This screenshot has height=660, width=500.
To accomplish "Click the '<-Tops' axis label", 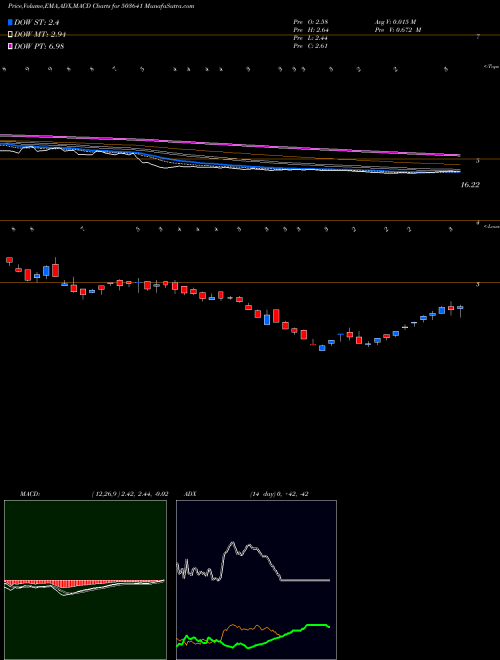I will pyautogui.click(x=492, y=67).
